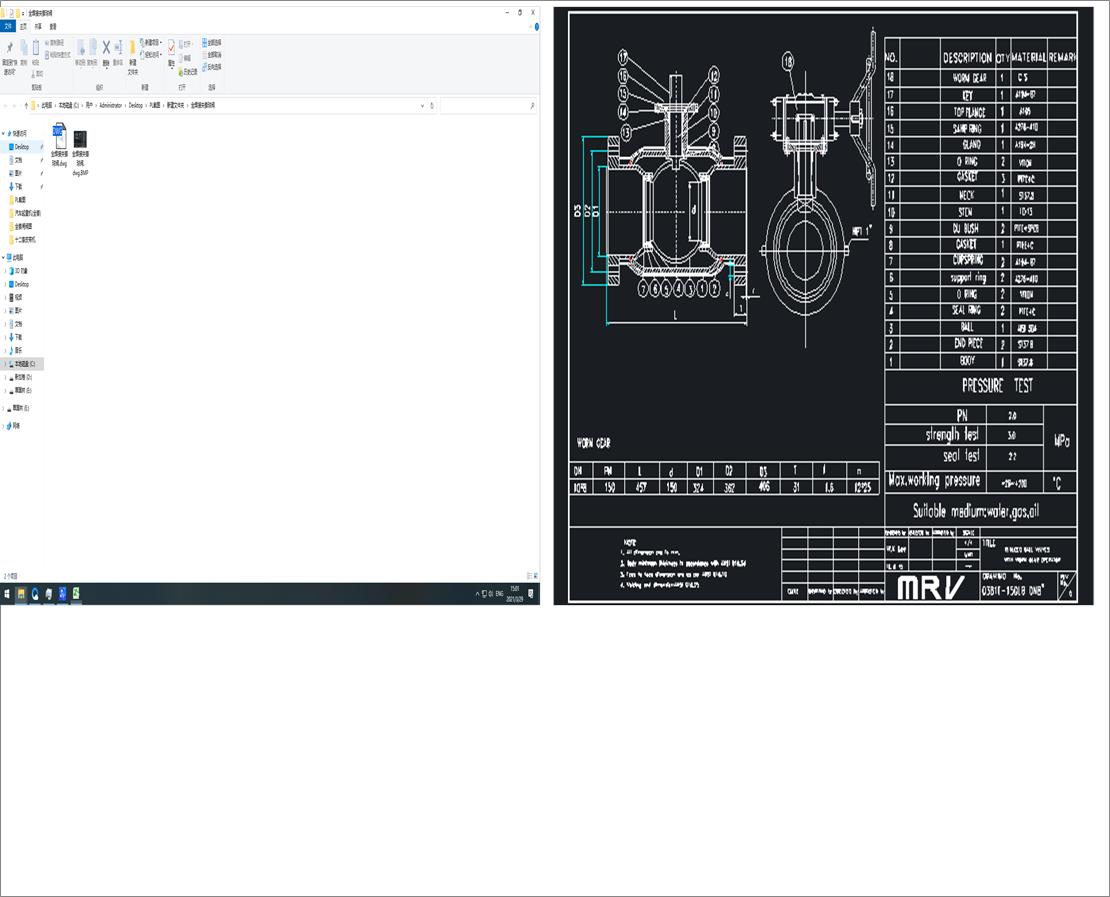Click Pin to Quick access ribbon icon

click(10, 47)
